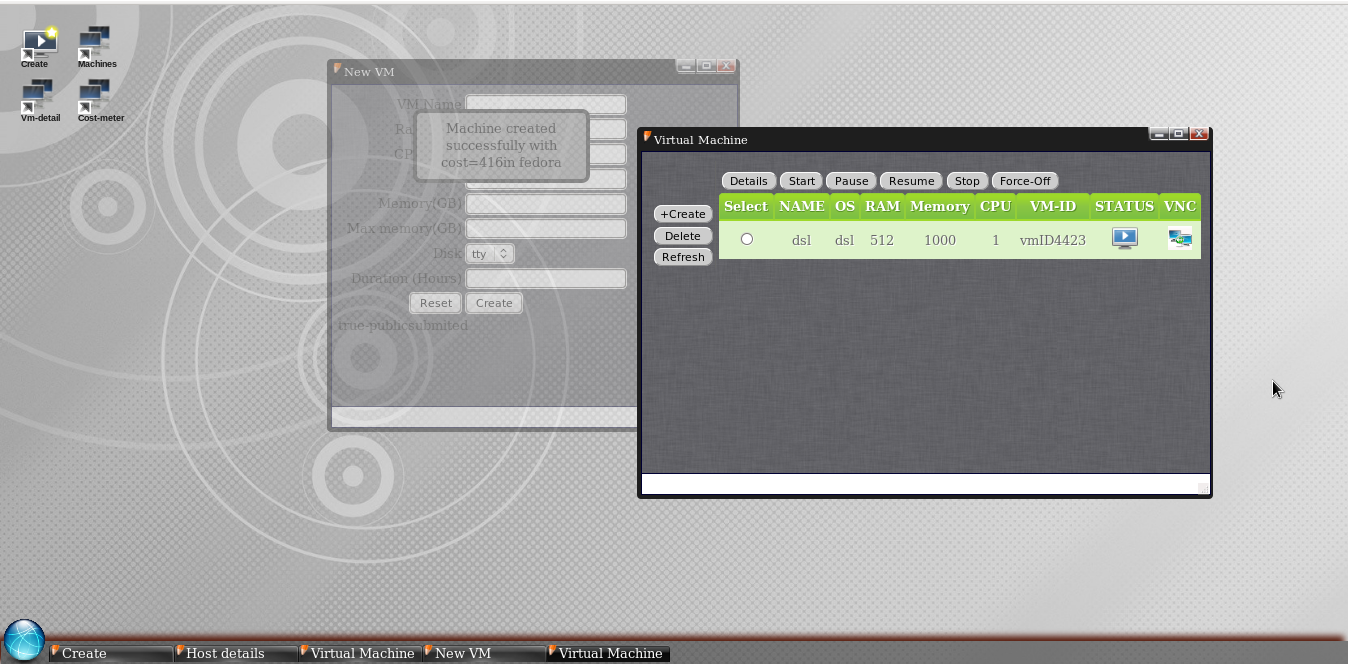Viewport: 1348px width, 664px height.
Task: Start the selected virtual machine
Action: pos(800,180)
